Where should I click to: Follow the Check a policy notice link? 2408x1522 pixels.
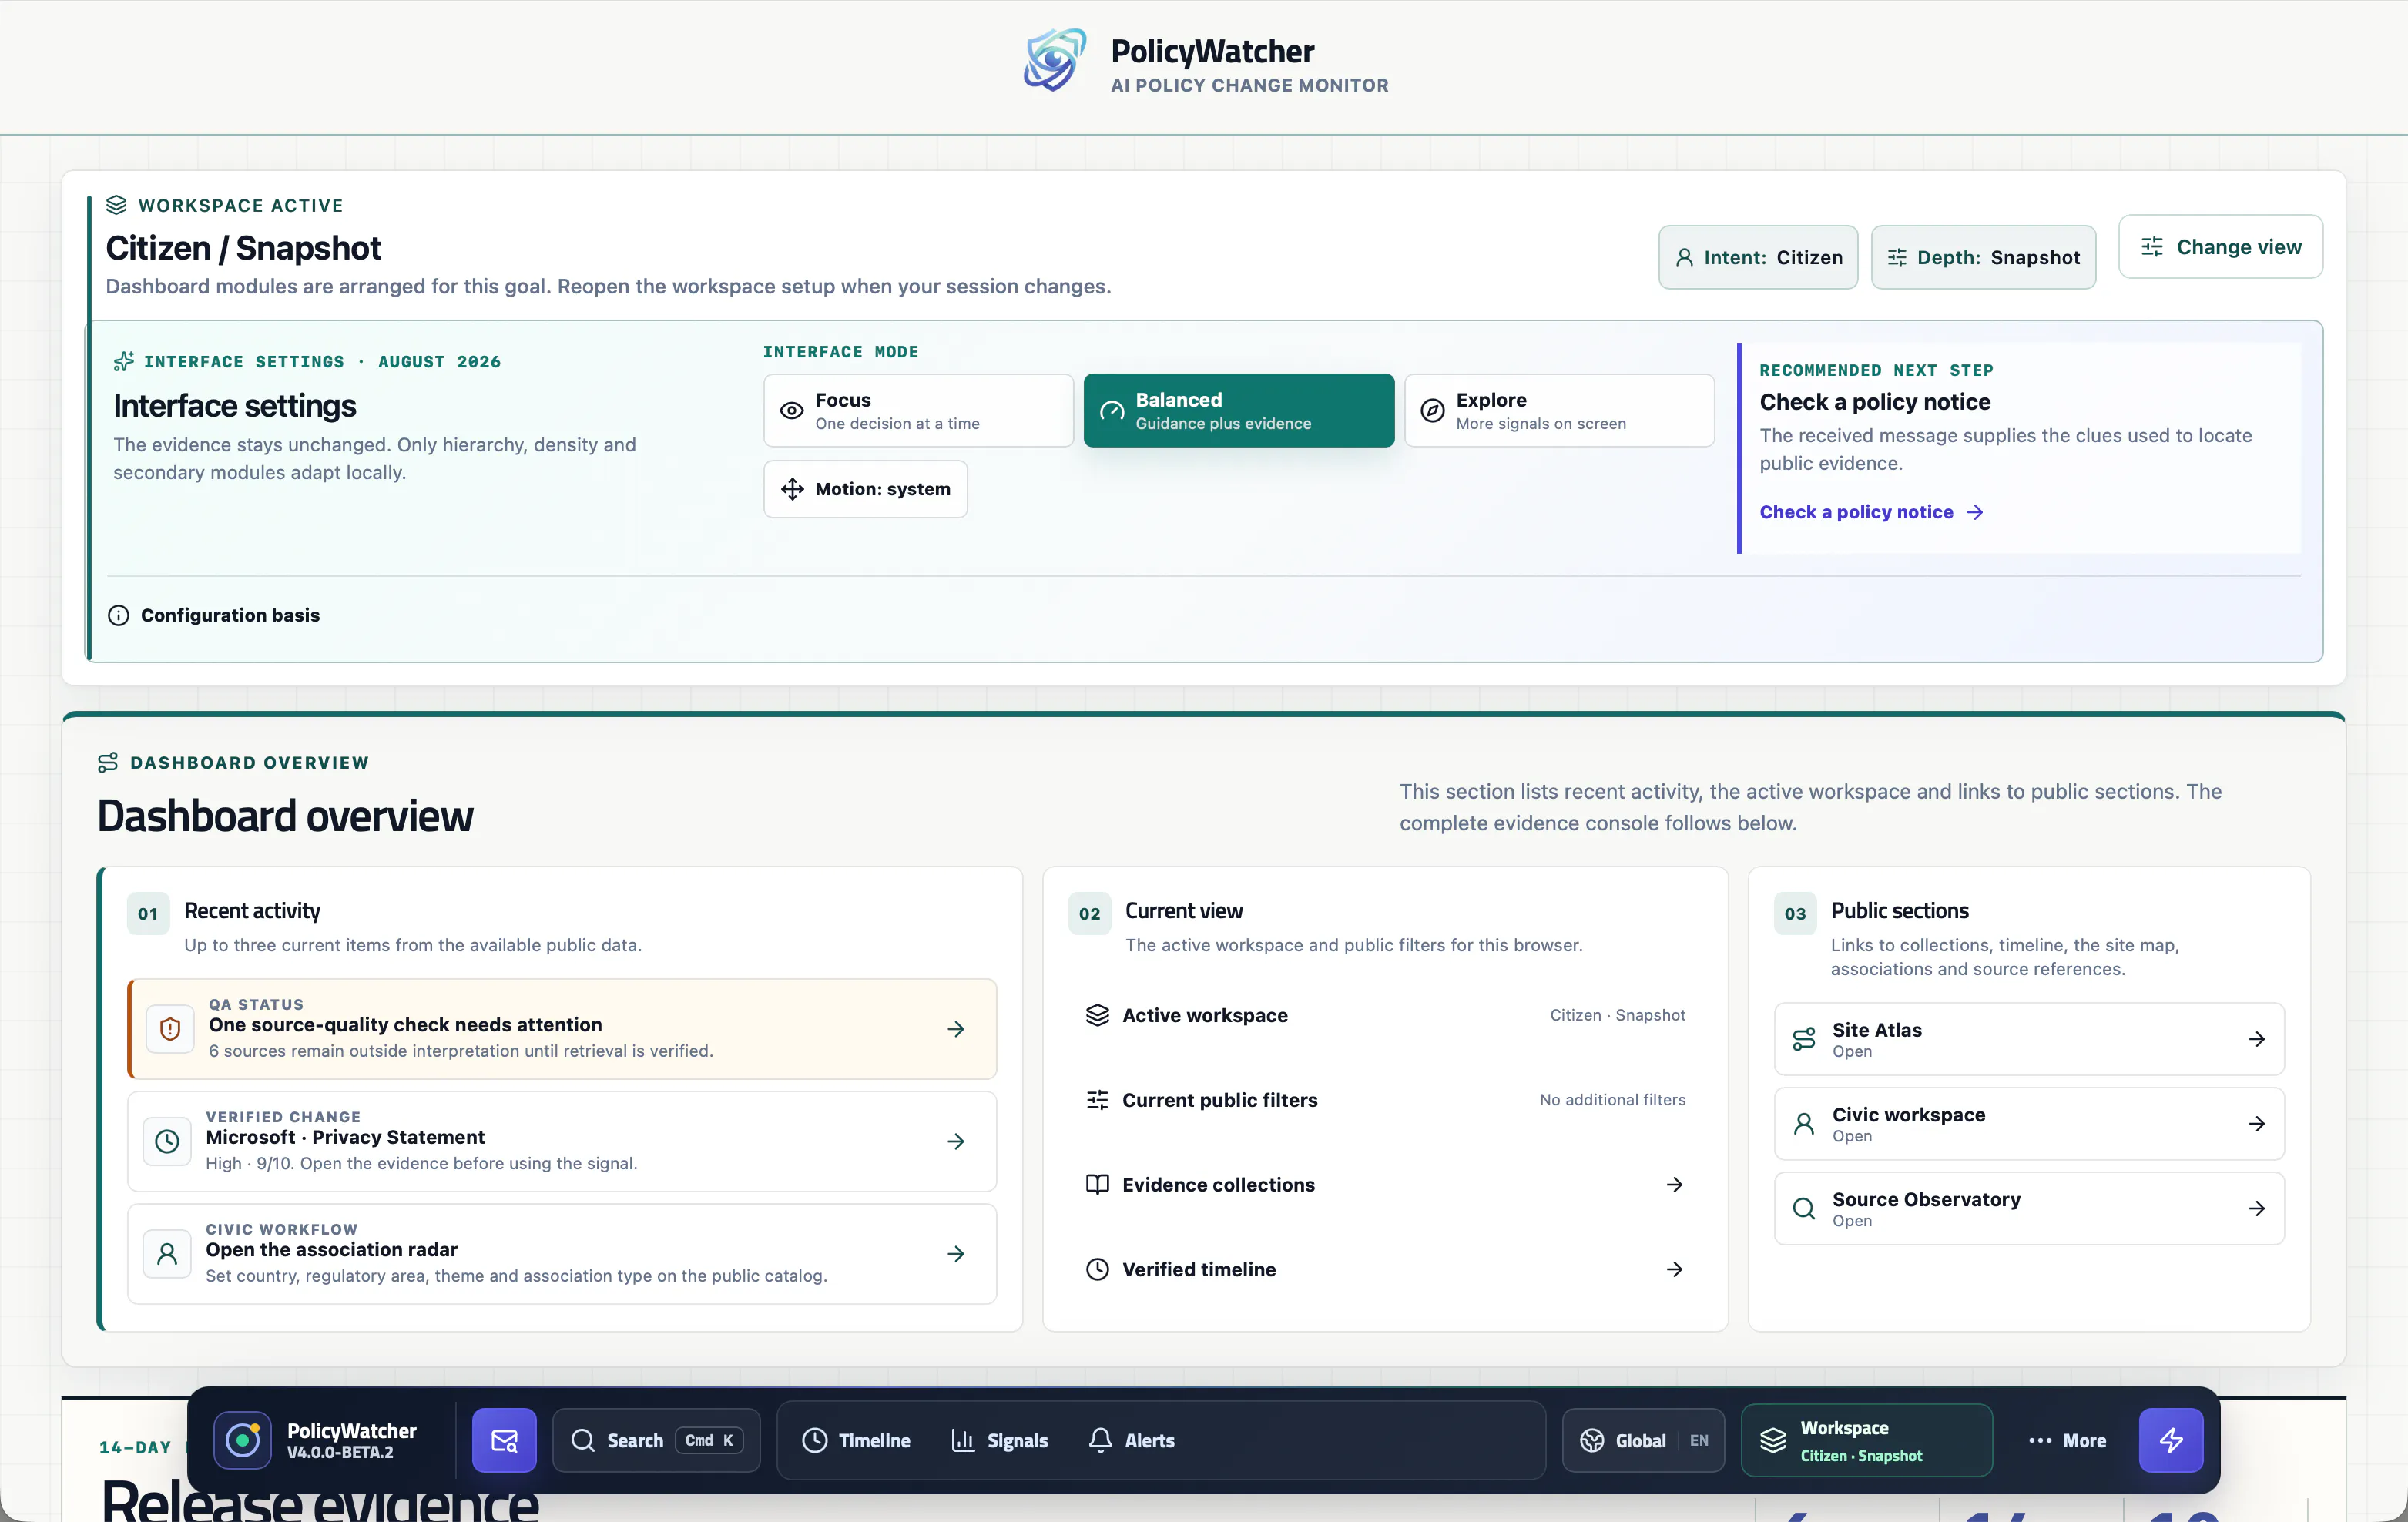pos(1871,512)
